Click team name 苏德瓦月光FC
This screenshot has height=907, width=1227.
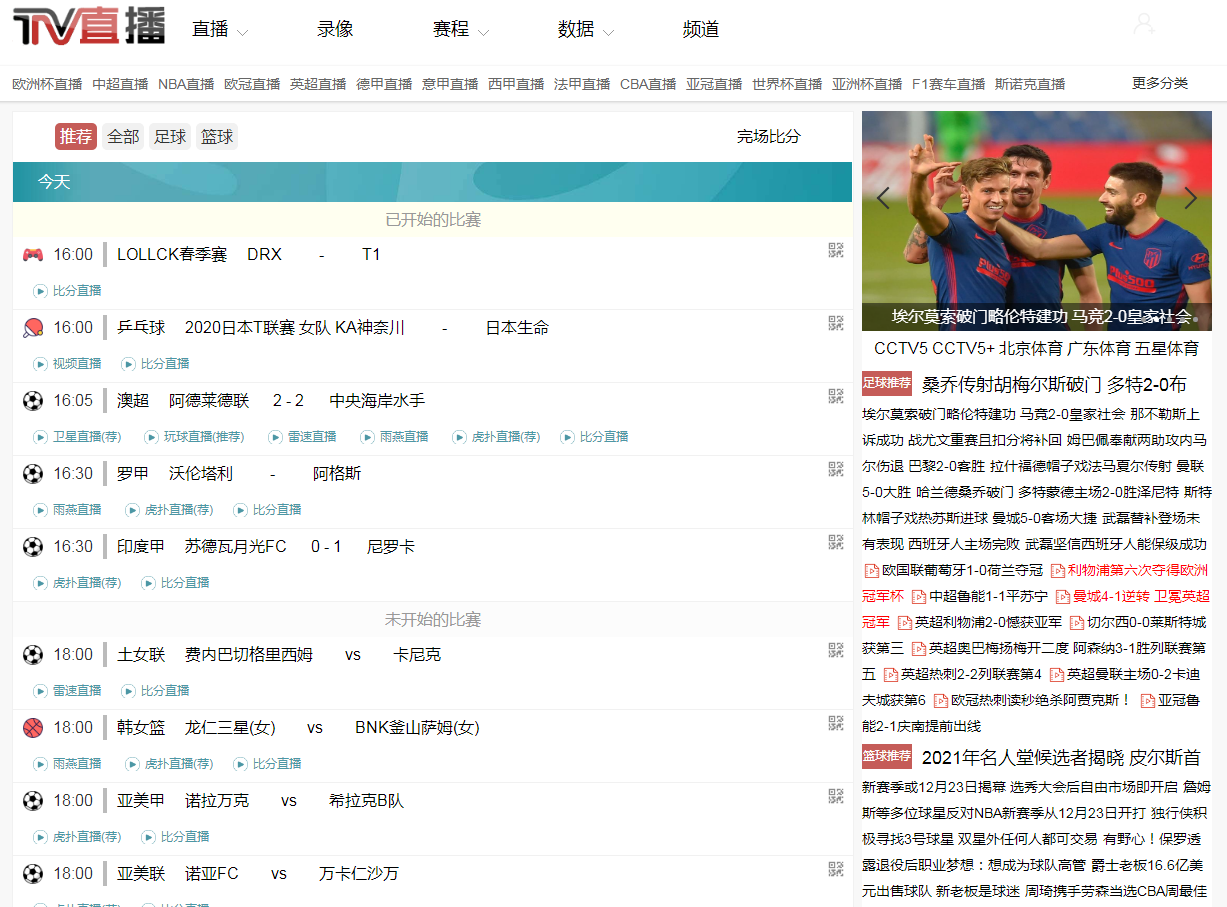pos(236,547)
